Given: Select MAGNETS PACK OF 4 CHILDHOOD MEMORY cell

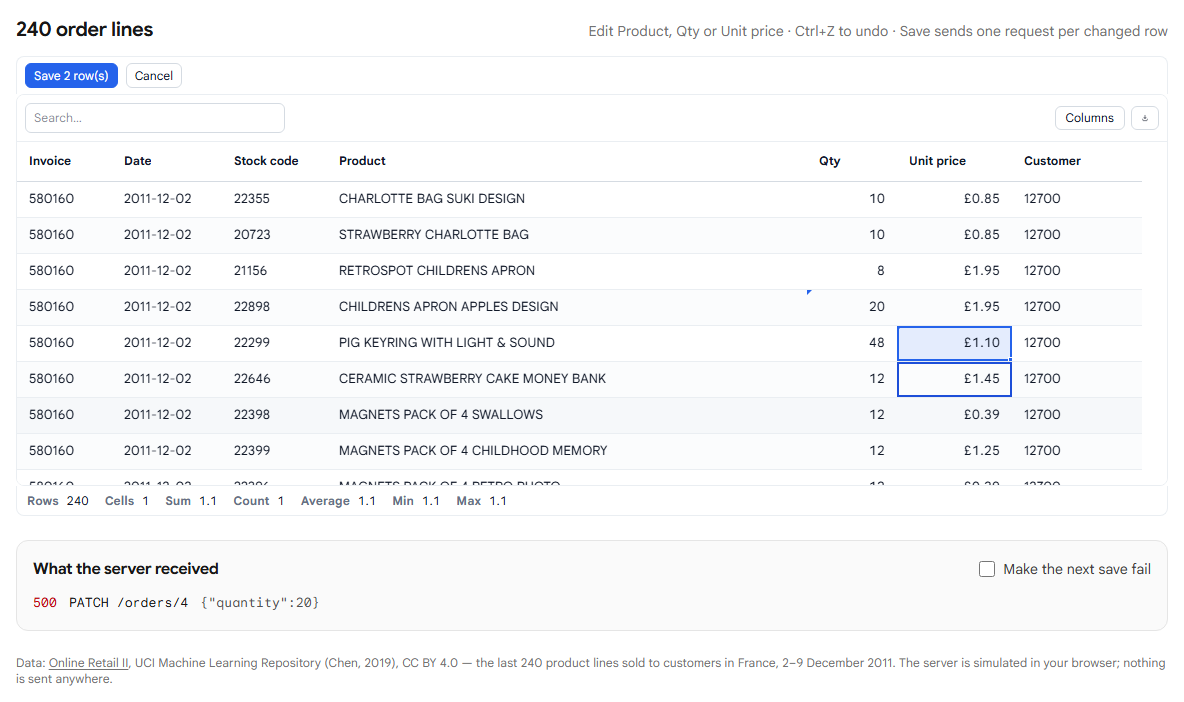Looking at the screenshot, I should 569,451.
